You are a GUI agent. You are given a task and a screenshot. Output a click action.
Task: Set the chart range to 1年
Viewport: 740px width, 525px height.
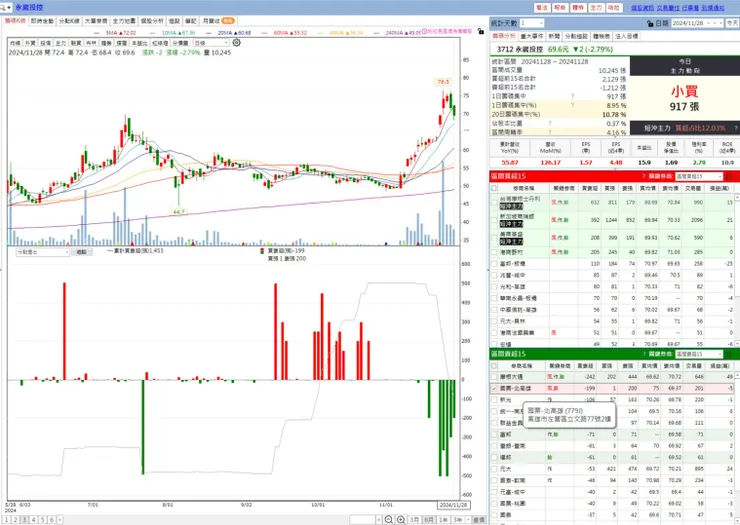443,519
